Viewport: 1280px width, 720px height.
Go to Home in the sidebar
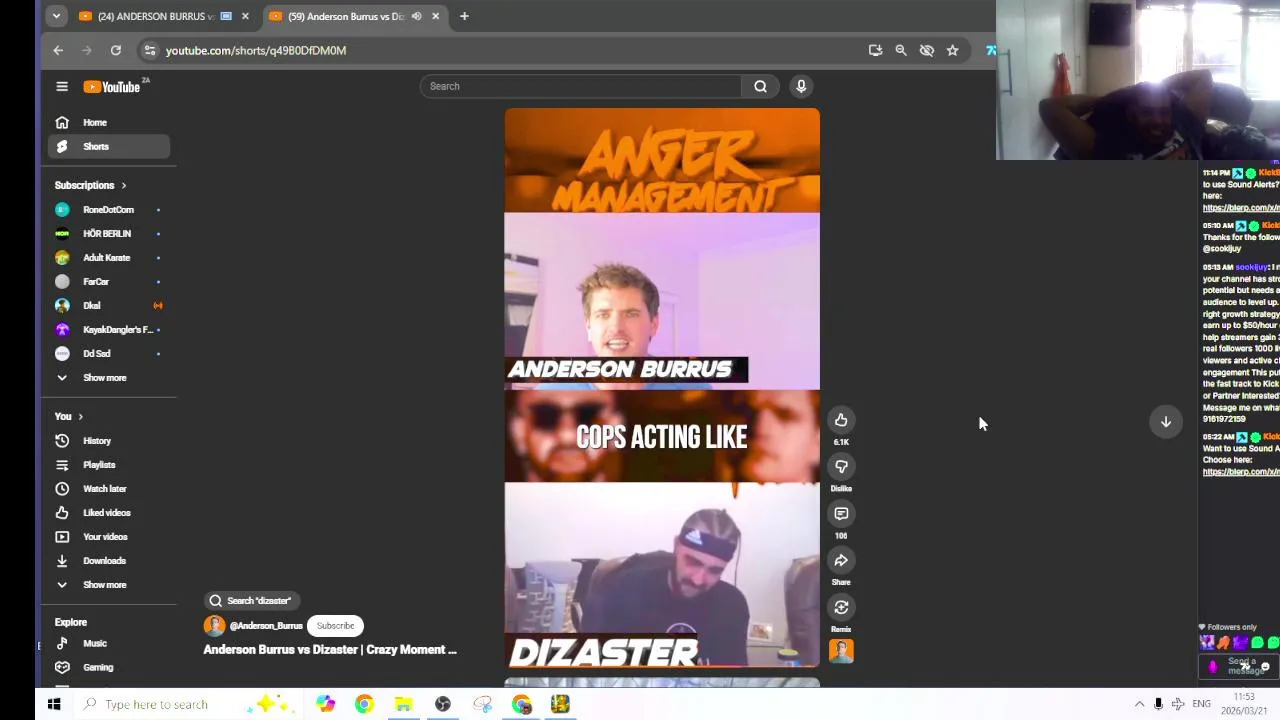pos(109,122)
